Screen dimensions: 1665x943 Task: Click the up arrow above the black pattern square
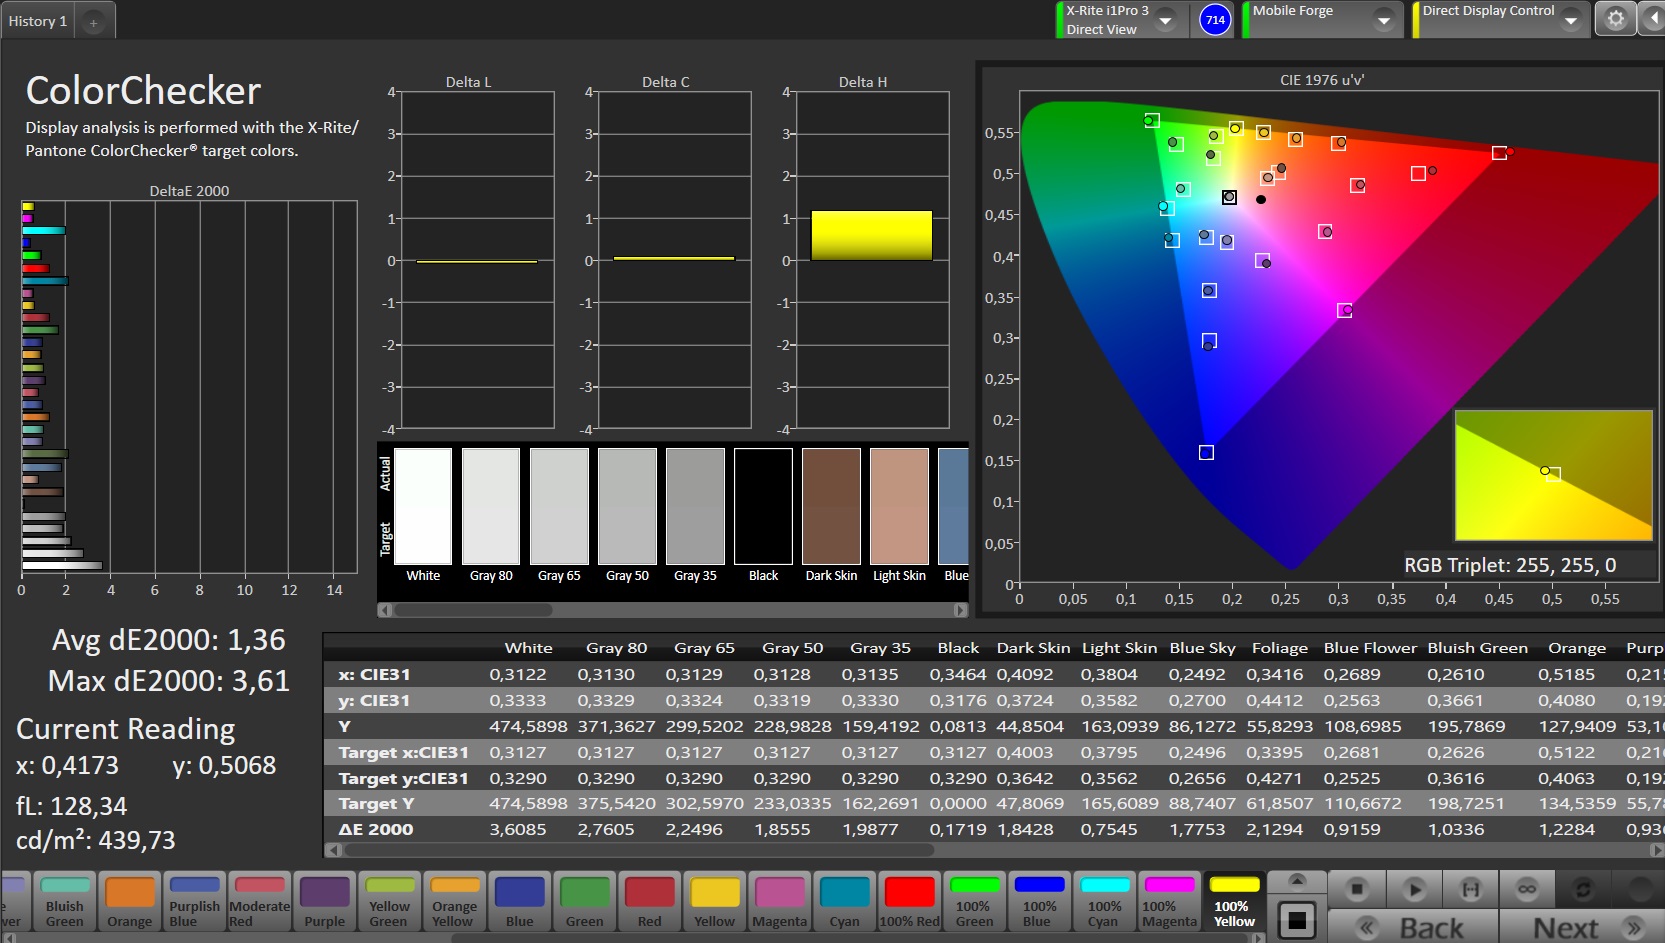[x=1297, y=880]
